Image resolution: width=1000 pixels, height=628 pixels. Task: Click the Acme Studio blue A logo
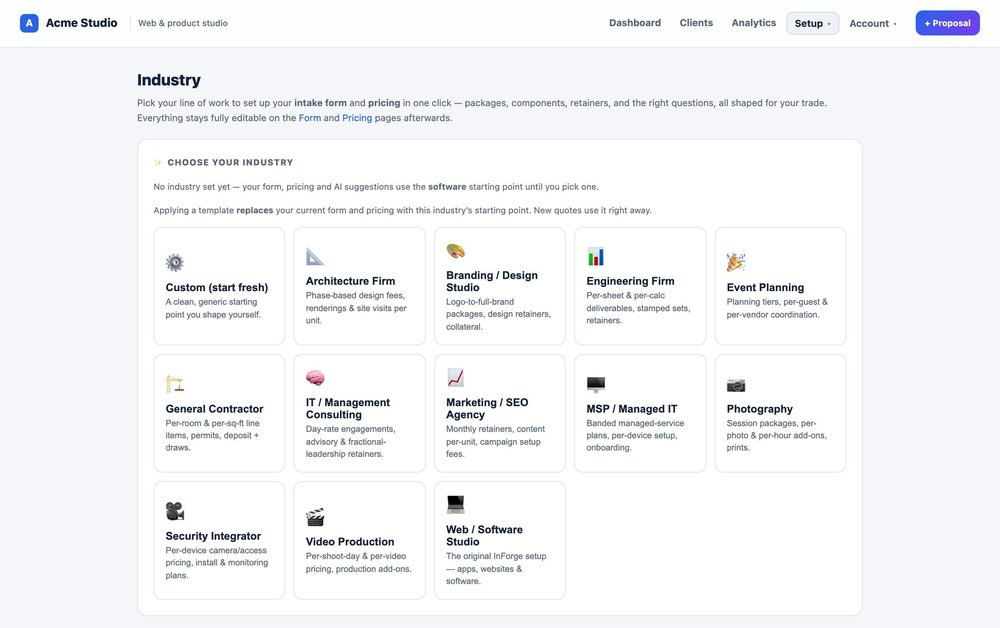[x=29, y=23]
